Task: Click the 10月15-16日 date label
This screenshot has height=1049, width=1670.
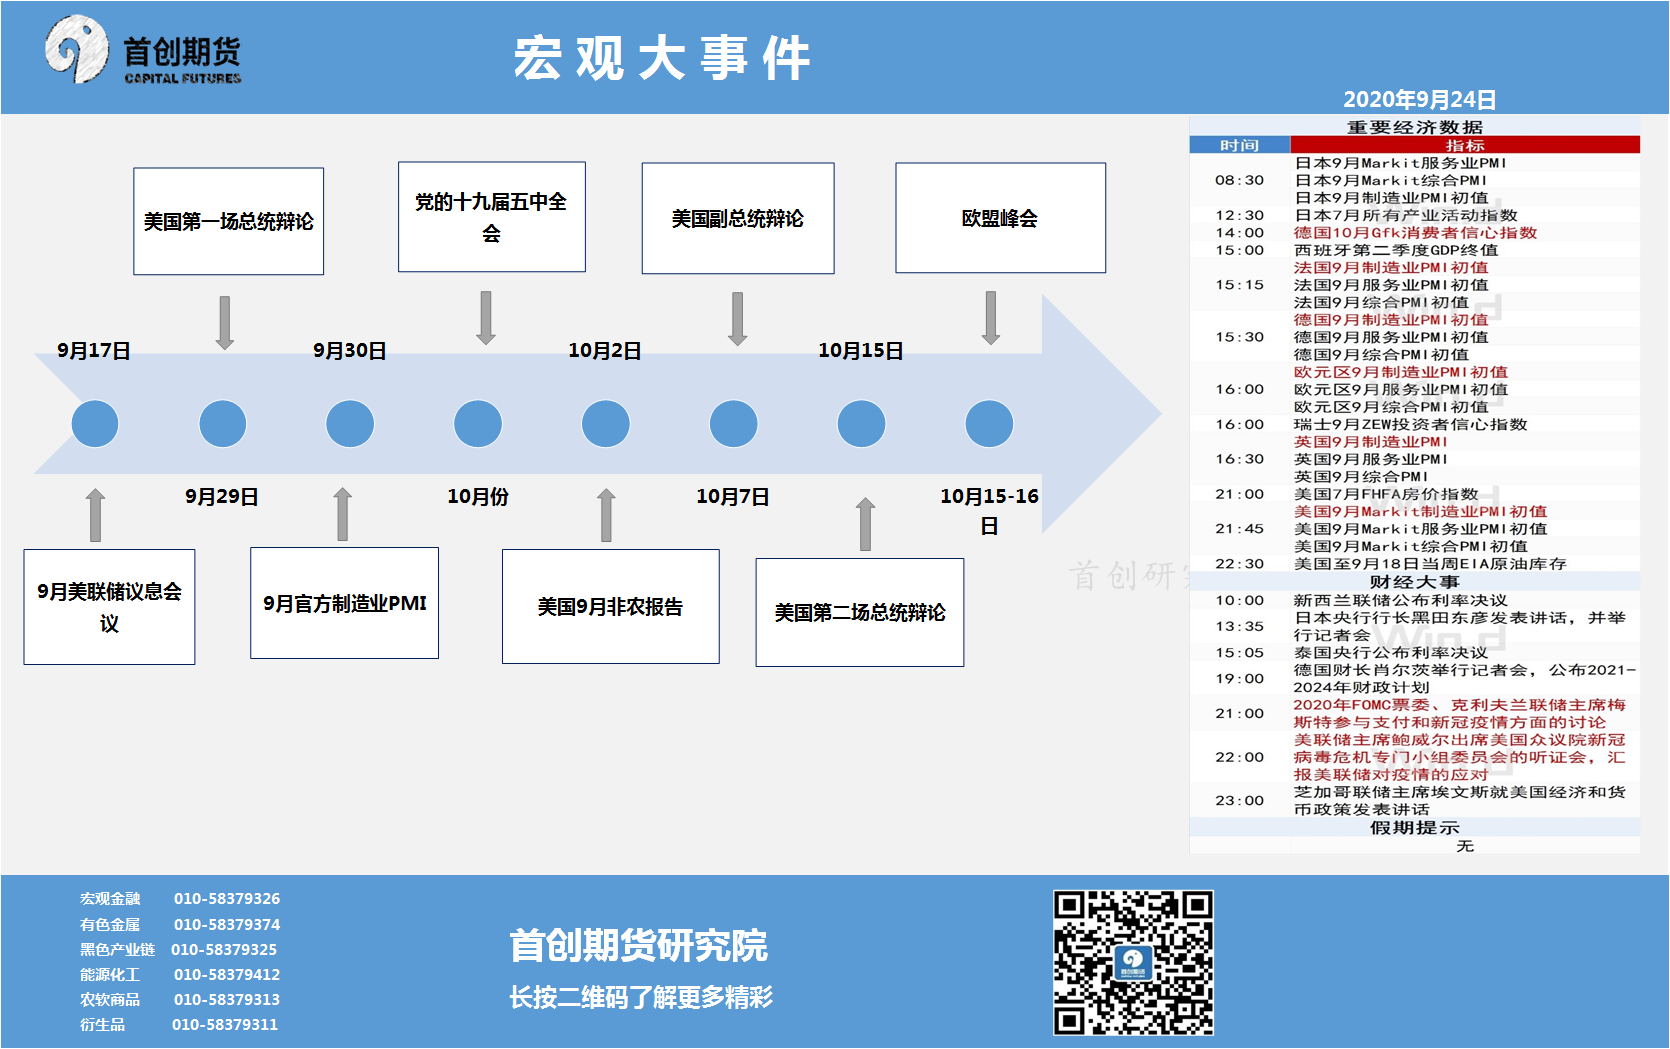Action: 989,510
